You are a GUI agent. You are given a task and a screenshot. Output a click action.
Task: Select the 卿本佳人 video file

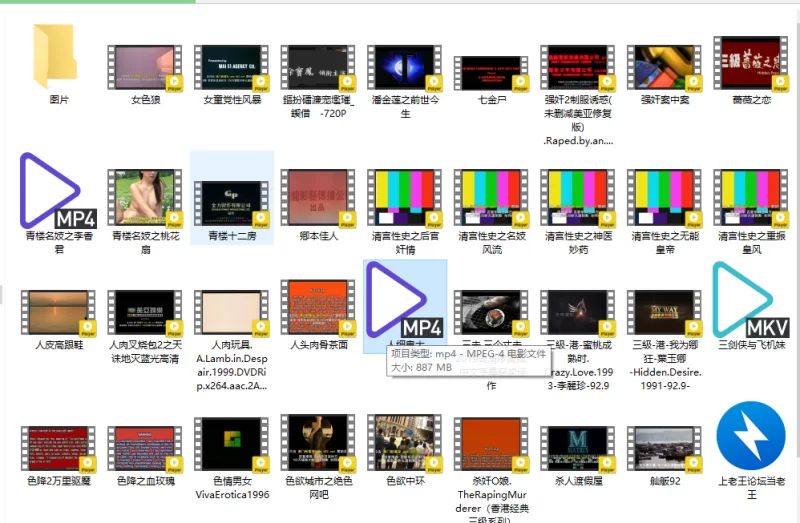click(x=318, y=198)
